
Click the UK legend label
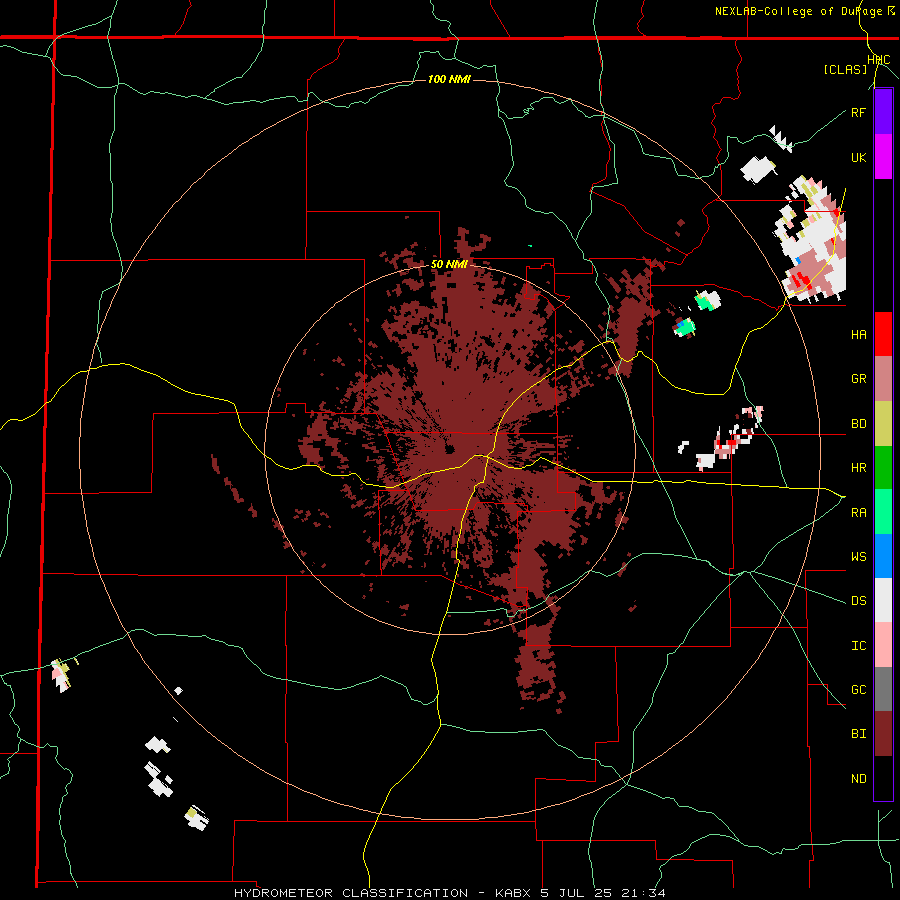tap(858, 157)
